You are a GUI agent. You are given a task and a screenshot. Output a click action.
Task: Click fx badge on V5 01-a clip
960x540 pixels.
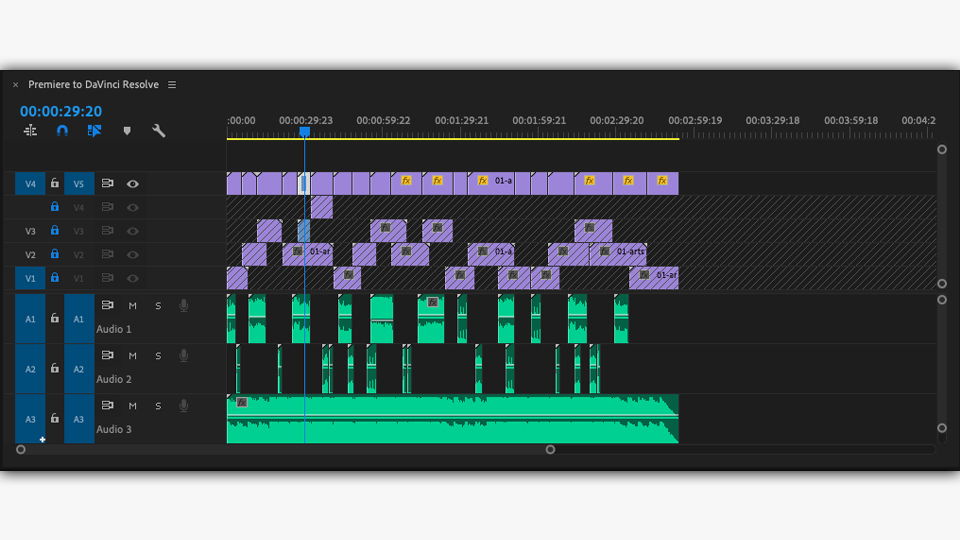[482, 181]
